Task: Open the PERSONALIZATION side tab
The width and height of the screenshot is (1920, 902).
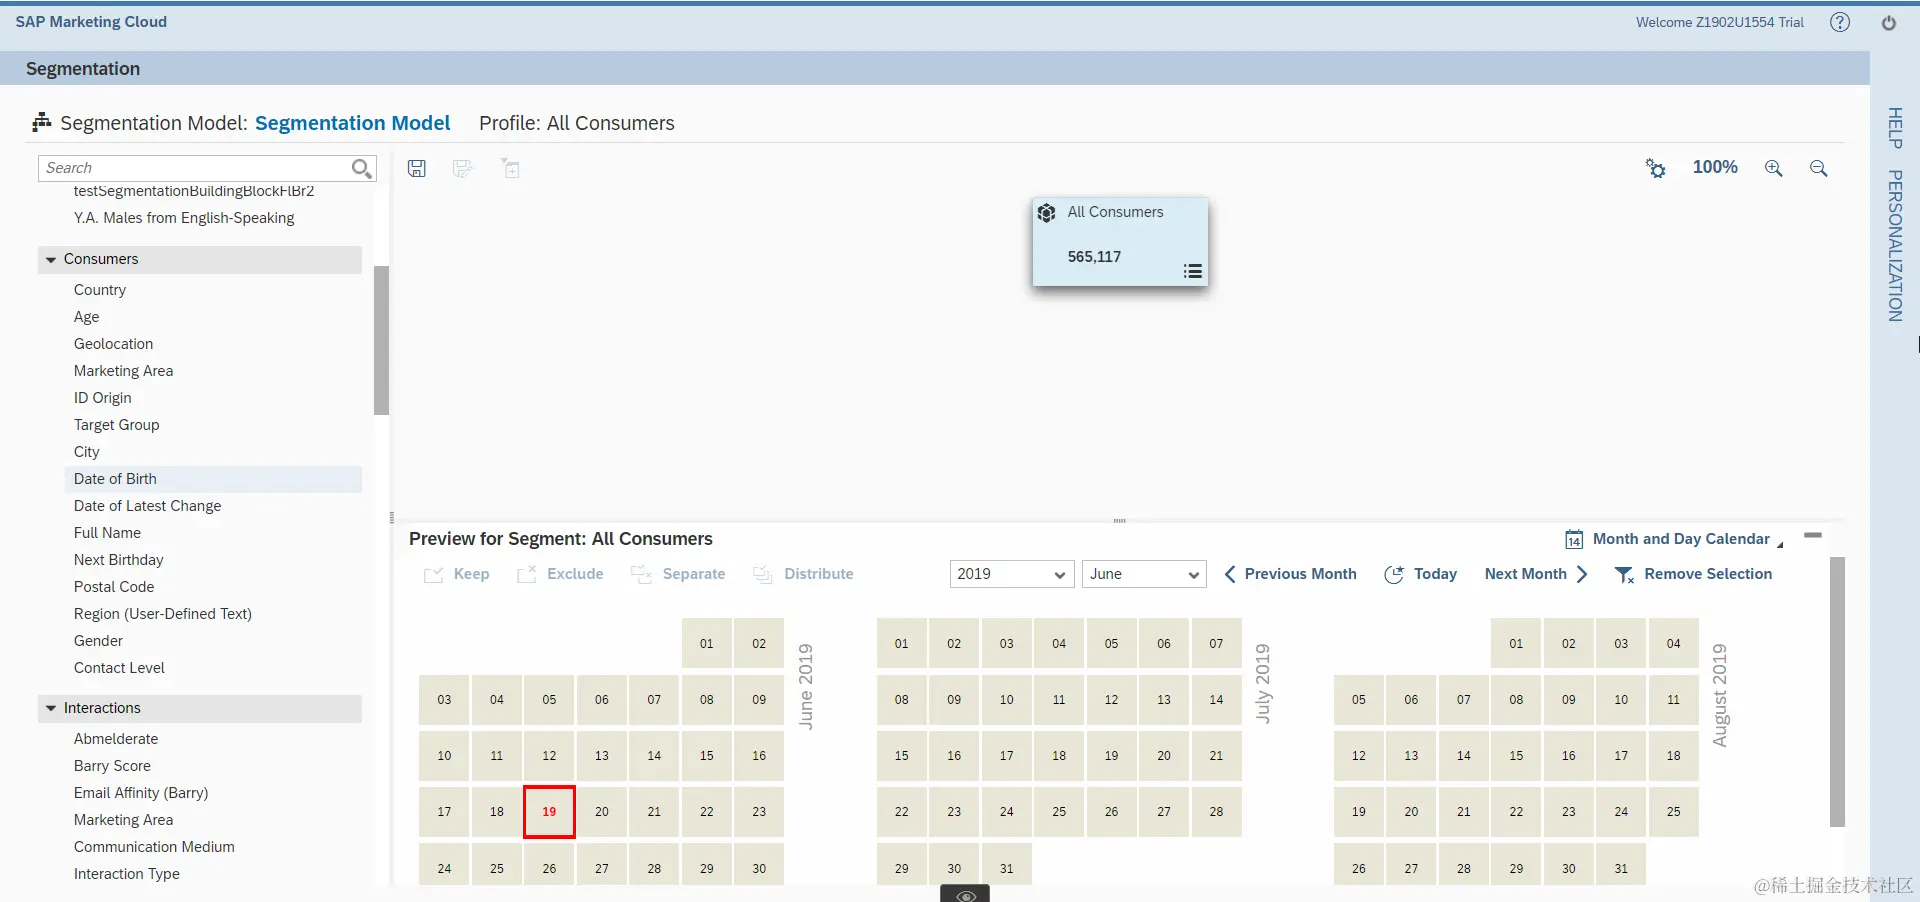Action: pos(1894,246)
